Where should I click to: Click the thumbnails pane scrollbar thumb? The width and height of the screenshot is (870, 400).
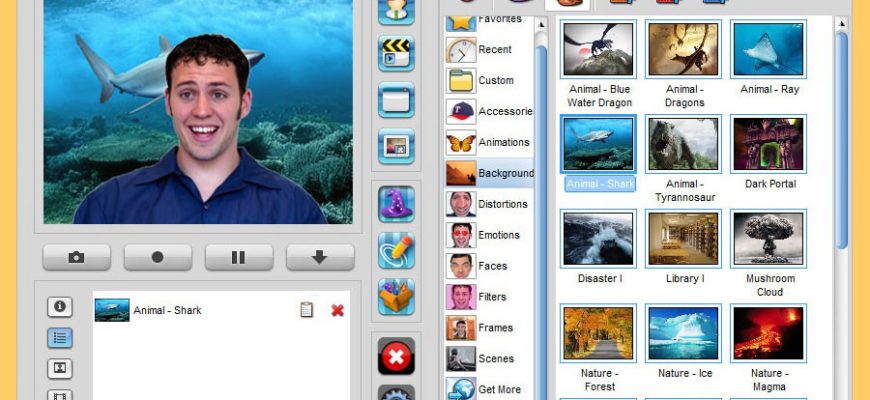click(x=842, y=140)
